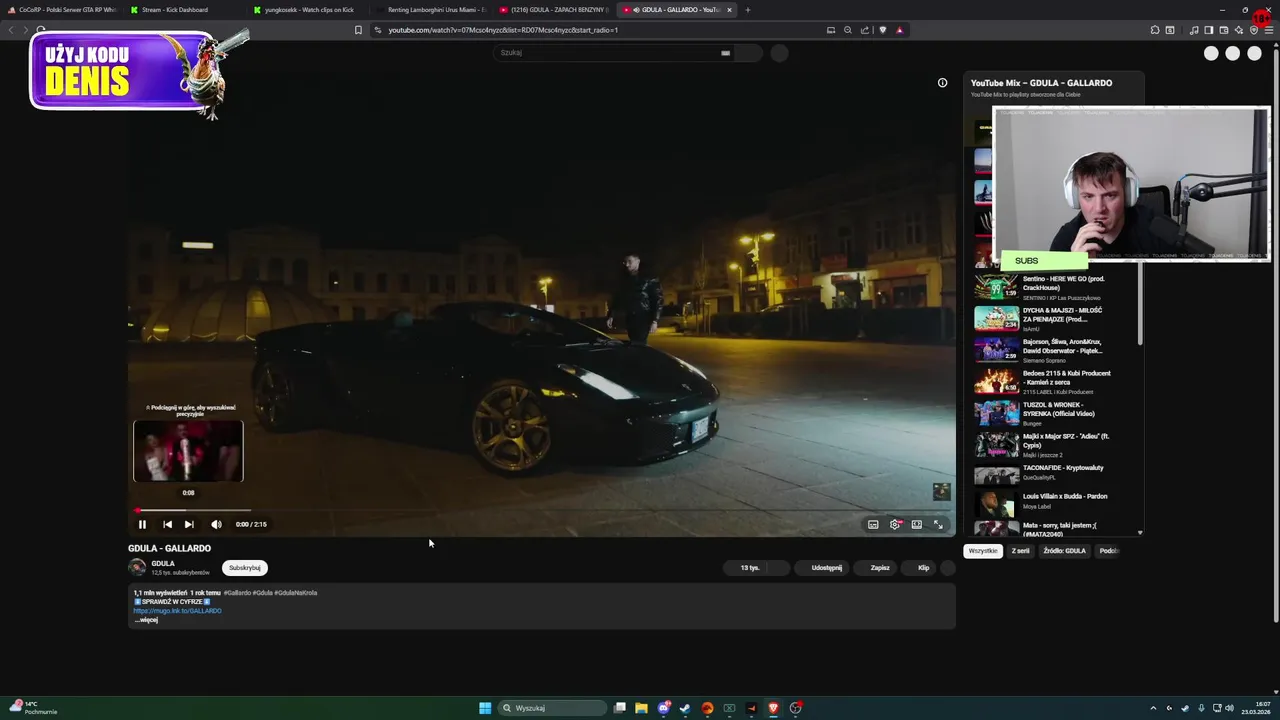This screenshot has width=1280, height=720.
Task: Open Majki x Major SPZ - Adieu video
Action: click(1055, 445)
